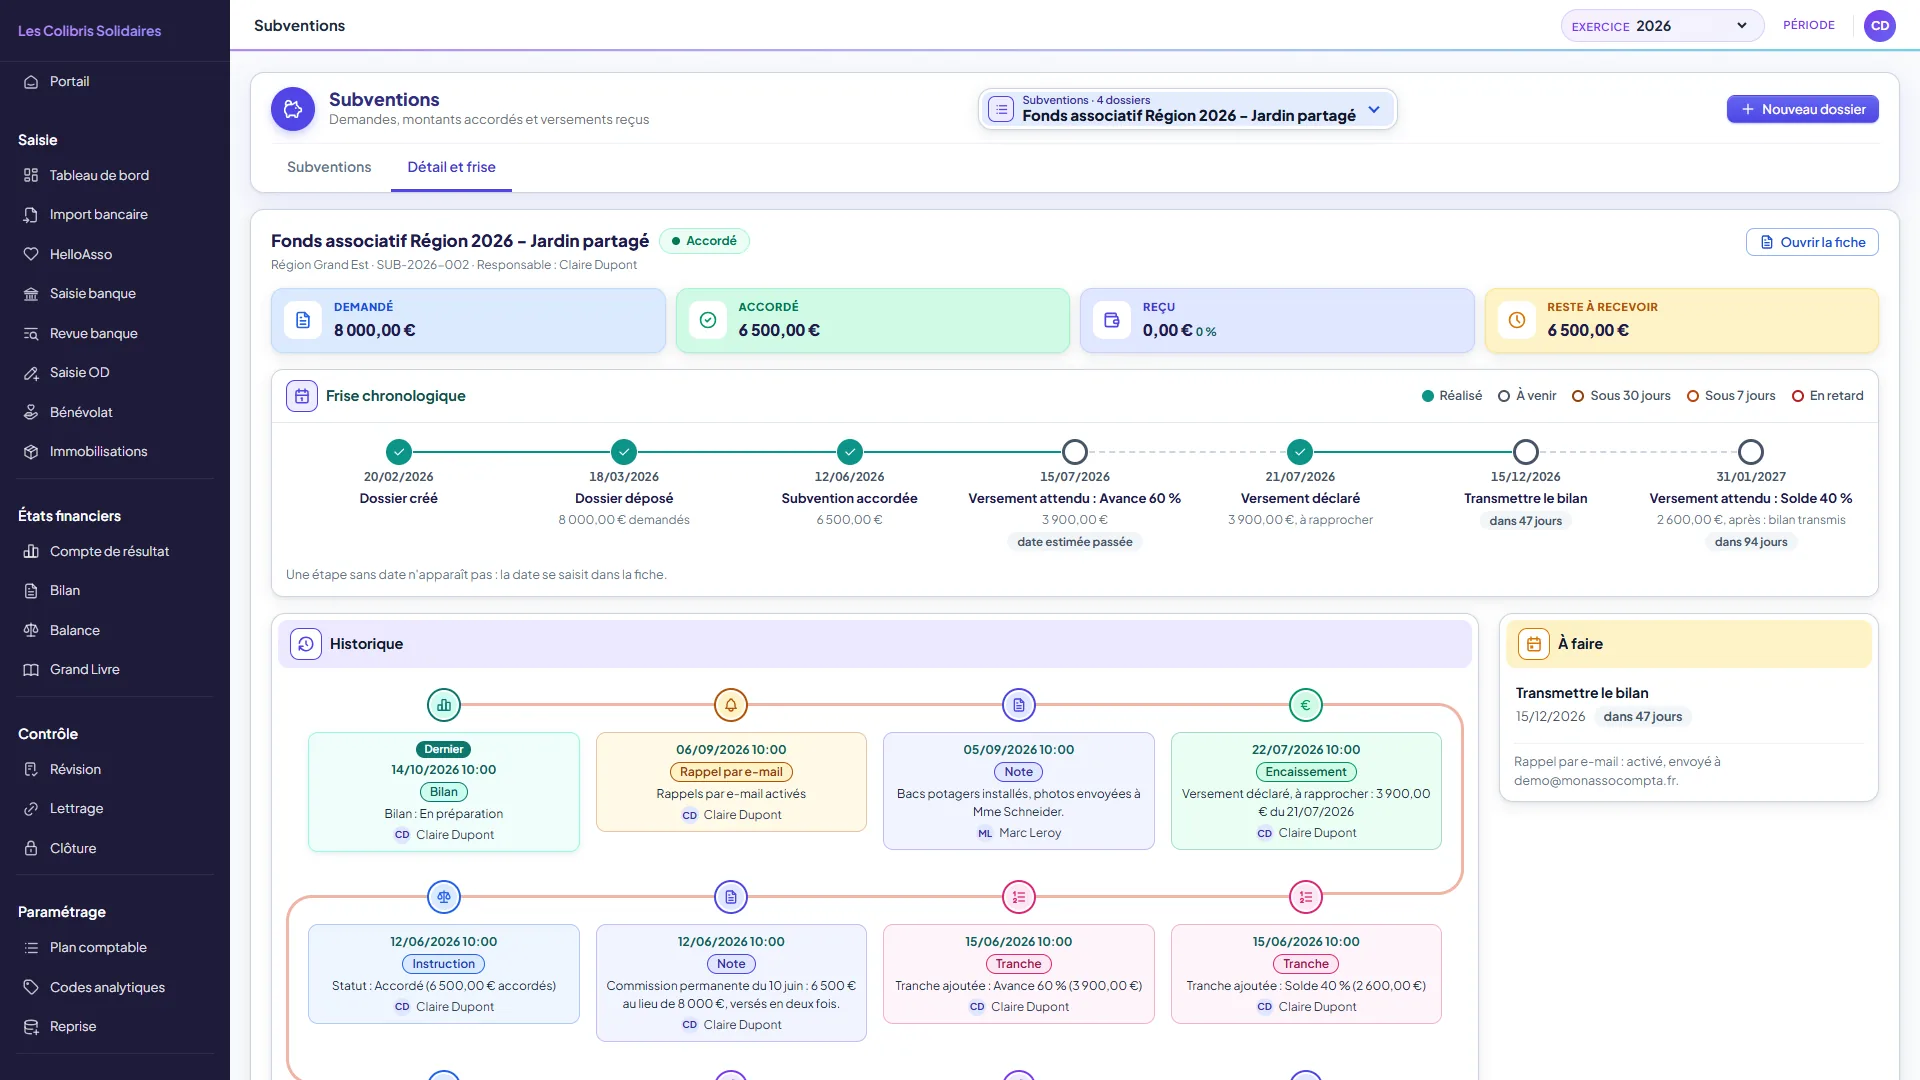Image resolution: width=1920 pixels, height=1080 pixels.
Task: Click the Grand Livre book icon
Action: [x=31, y=670]
